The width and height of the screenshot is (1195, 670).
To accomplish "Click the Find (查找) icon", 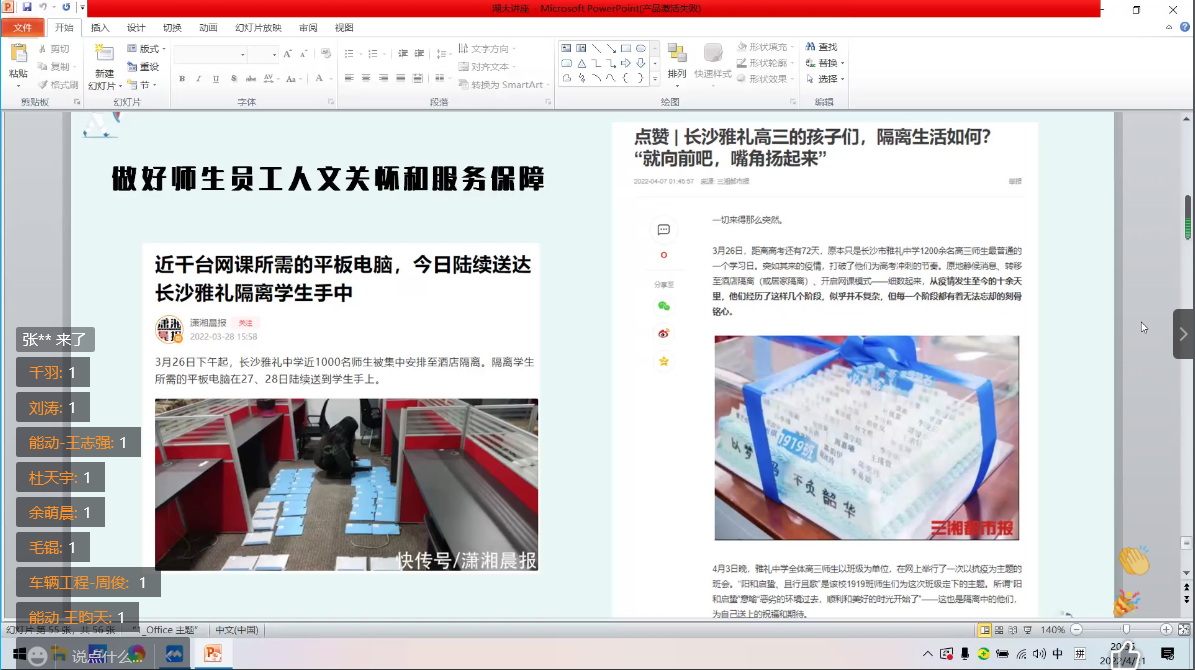I will click(x=822, y=47).
